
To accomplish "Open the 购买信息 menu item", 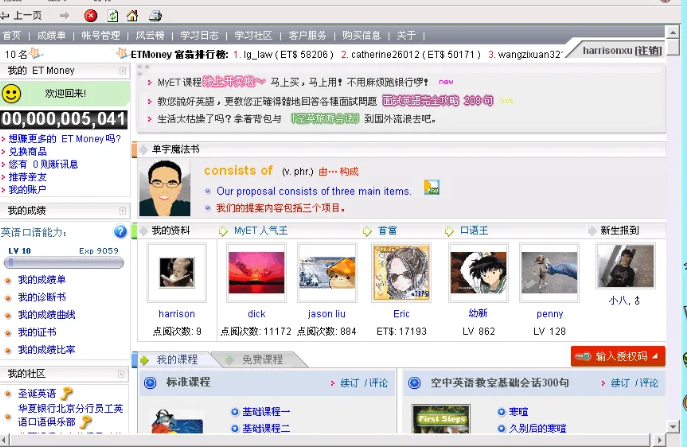I will click(361, 35).
